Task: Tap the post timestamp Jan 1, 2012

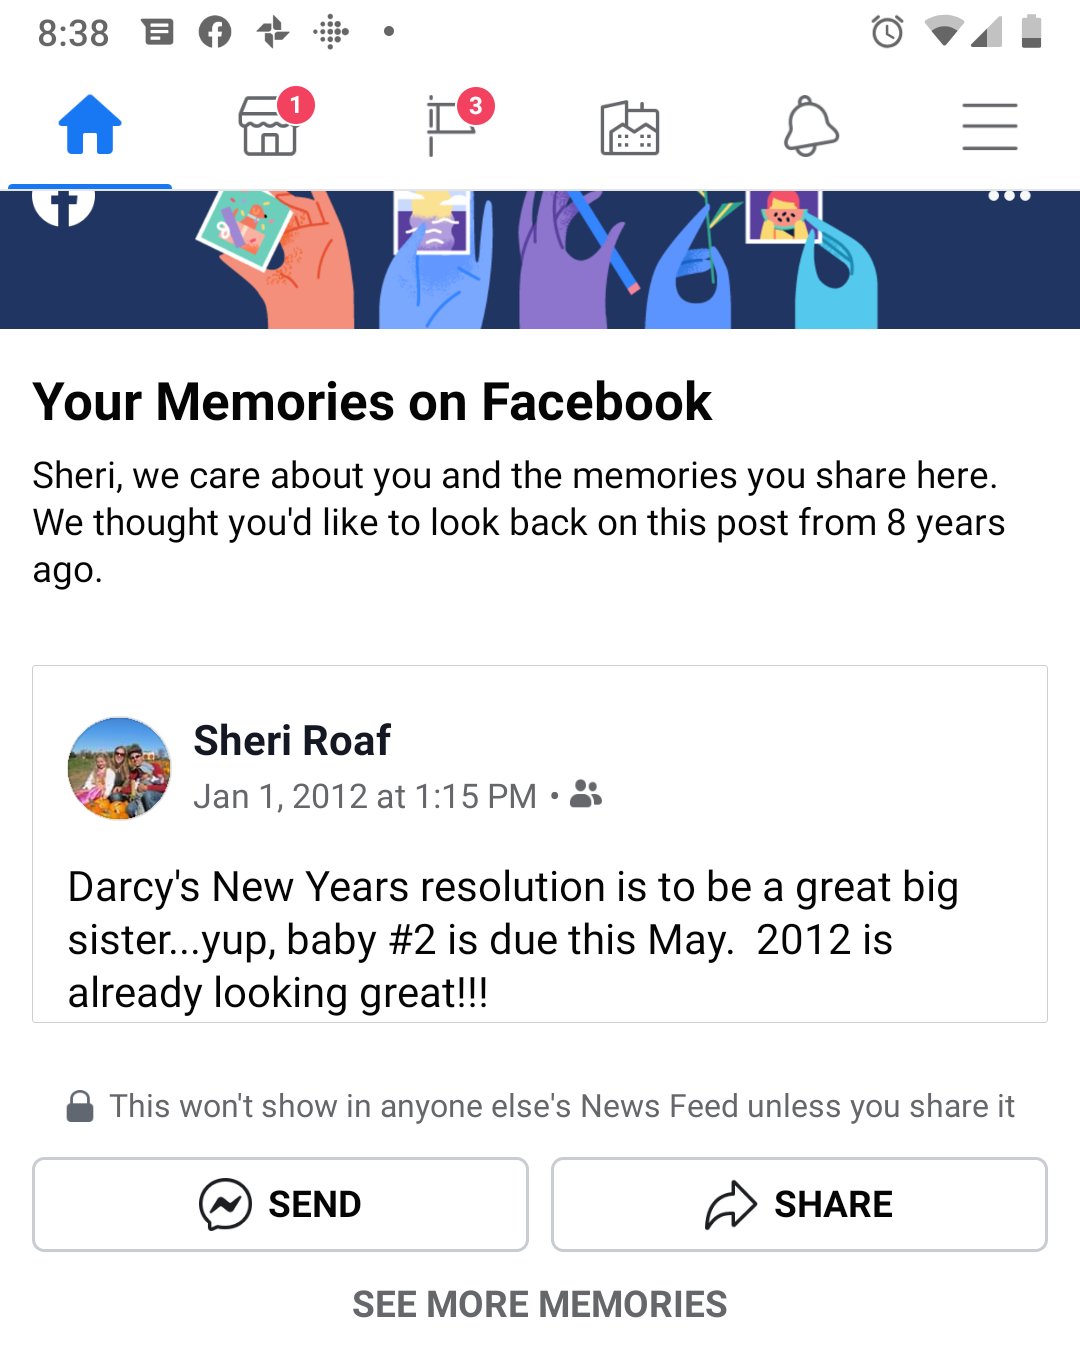Action: pos(365,796)
